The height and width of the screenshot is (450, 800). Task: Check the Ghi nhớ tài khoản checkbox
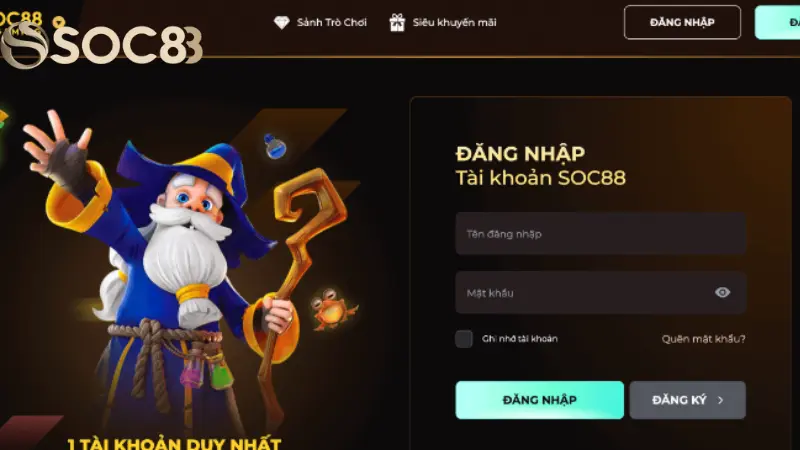(464, 339)
